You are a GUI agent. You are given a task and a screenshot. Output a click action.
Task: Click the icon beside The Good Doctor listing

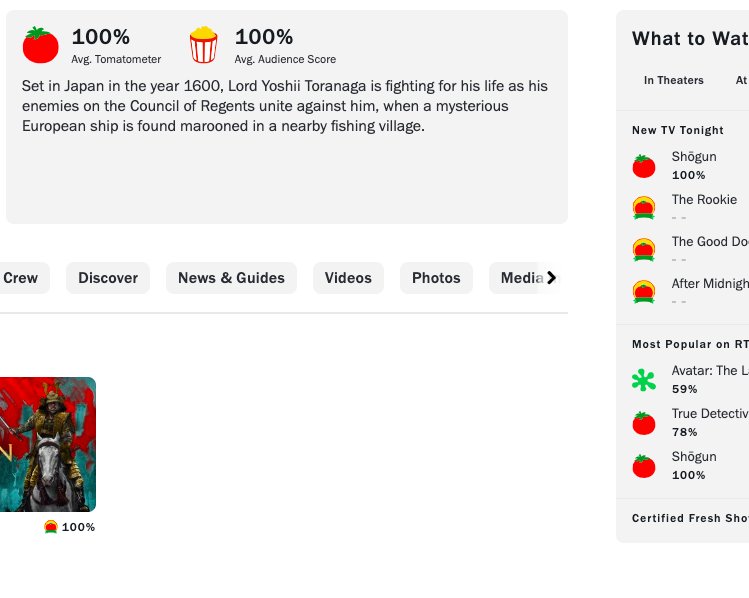(x=644, y=250)
